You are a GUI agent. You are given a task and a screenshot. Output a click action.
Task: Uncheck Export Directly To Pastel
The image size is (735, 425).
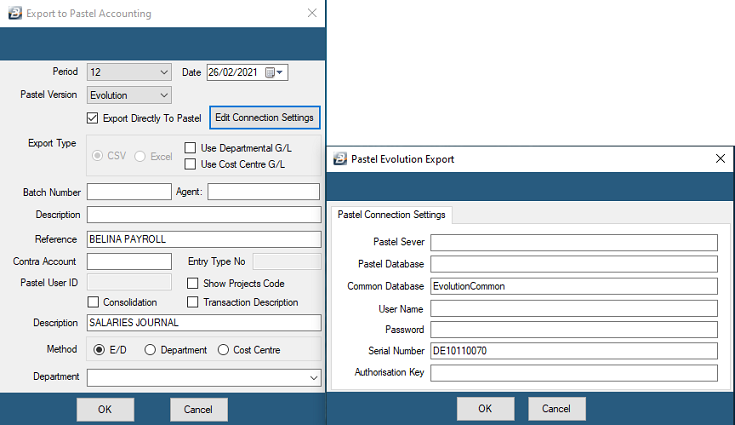(x=92, y=118)
